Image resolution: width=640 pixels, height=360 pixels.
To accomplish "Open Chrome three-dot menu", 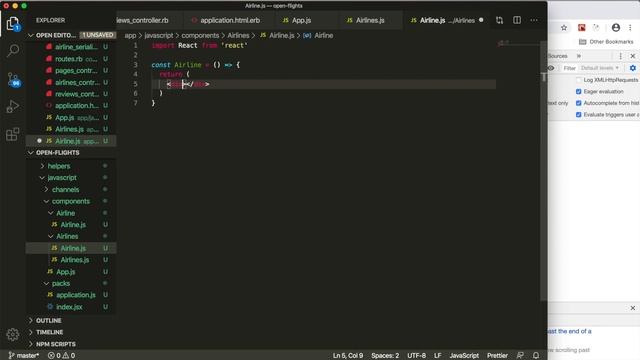I will click(630, 28).
